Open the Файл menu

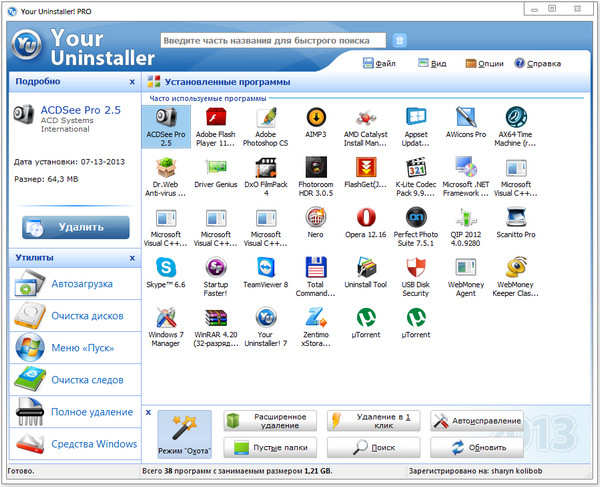coord(378,63)
